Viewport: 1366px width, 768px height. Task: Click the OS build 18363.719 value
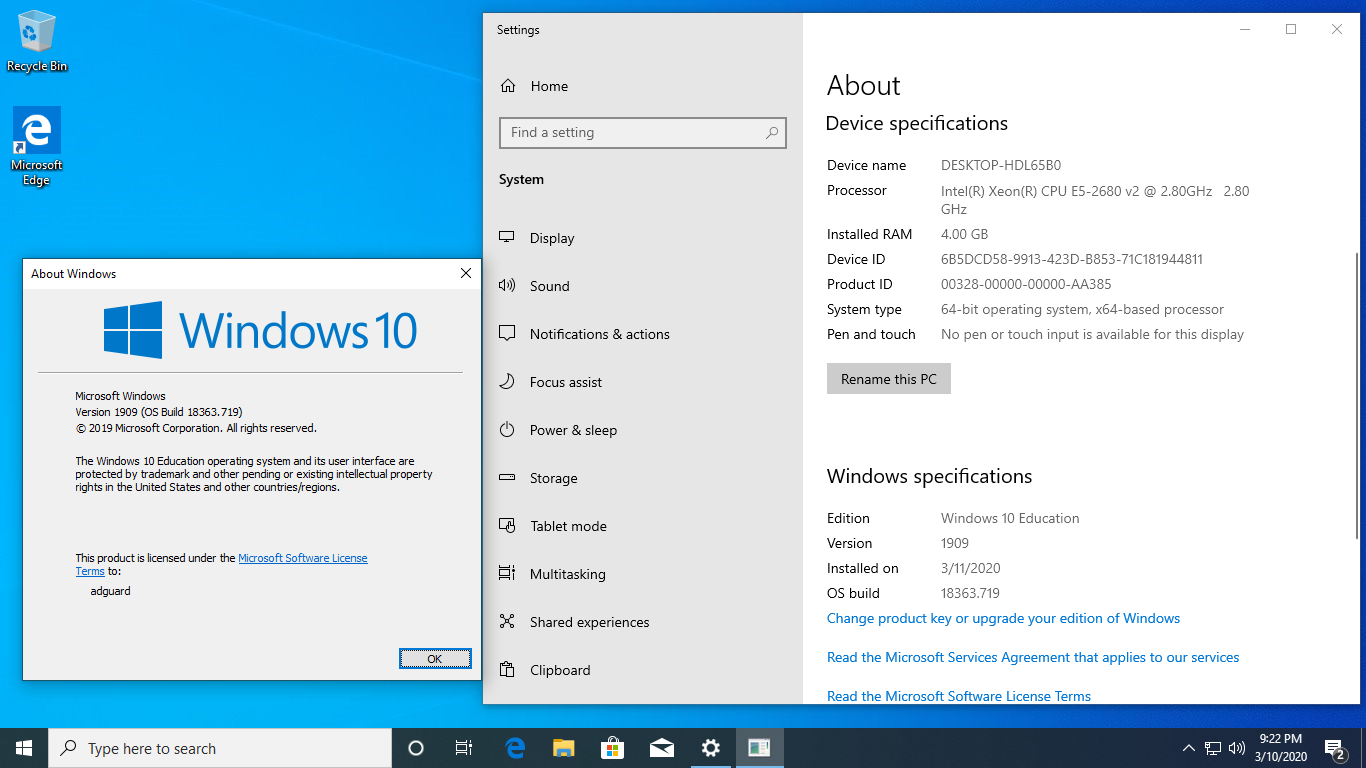point(970,593)
